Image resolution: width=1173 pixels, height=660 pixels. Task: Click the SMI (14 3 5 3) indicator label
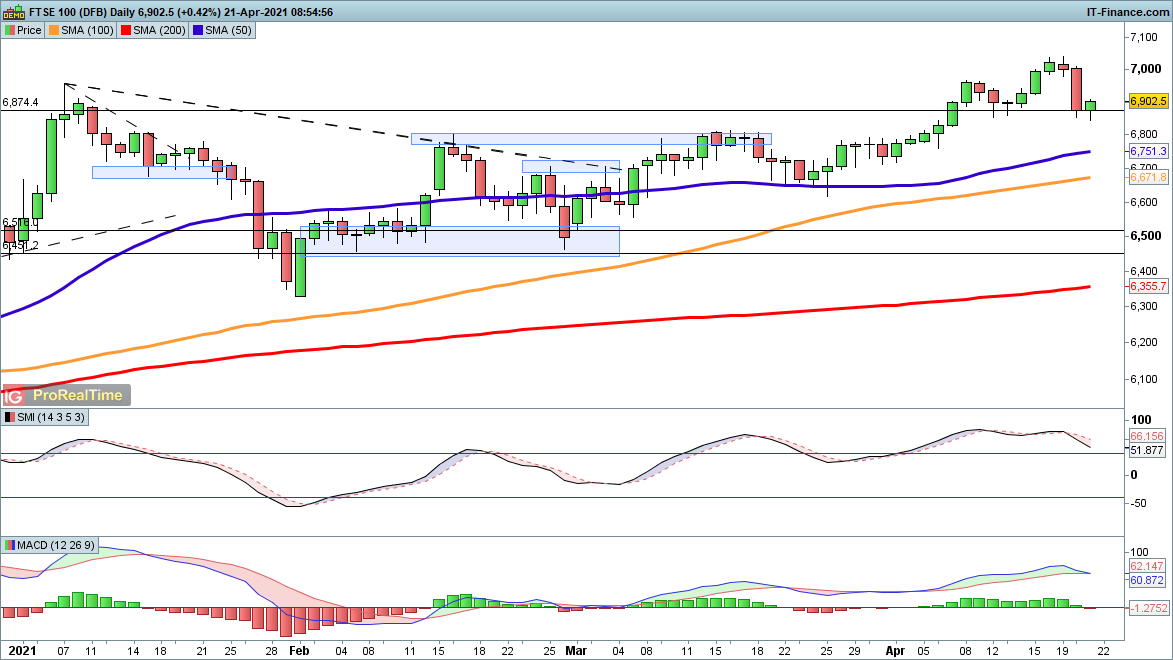pyautogui.click(x=52, y=416)
